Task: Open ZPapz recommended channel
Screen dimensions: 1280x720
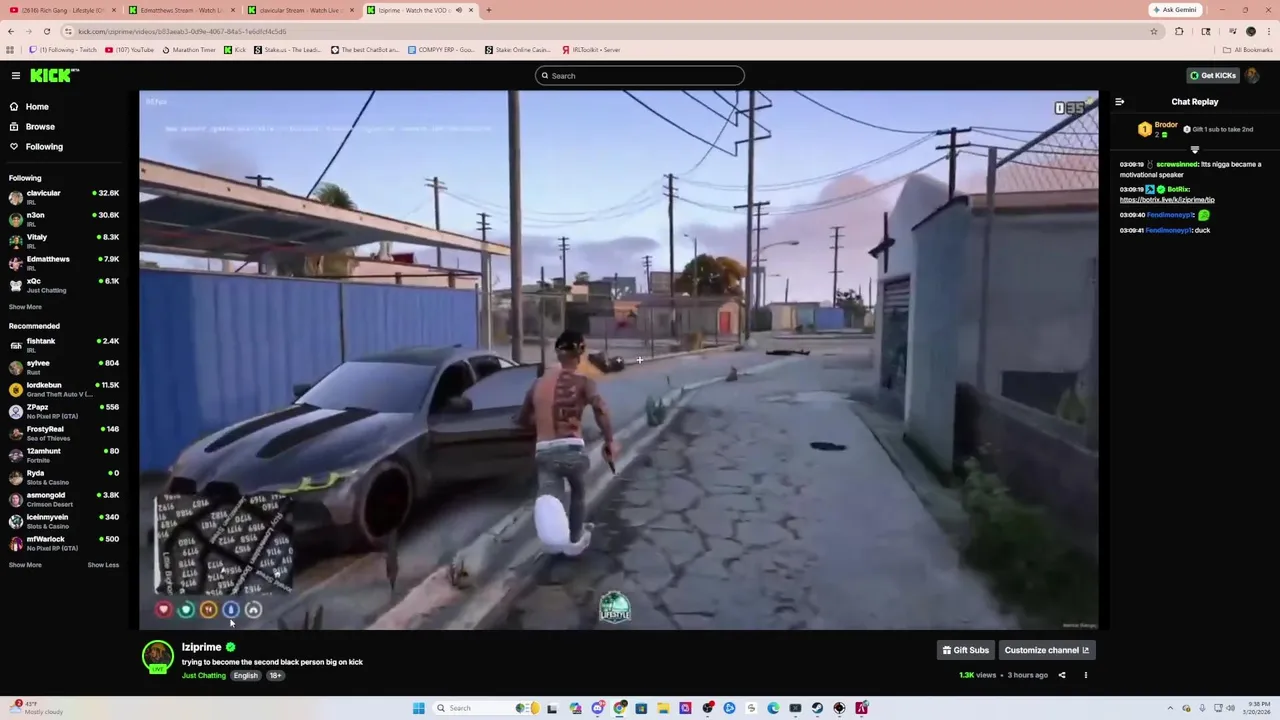Action: point(64,411)
